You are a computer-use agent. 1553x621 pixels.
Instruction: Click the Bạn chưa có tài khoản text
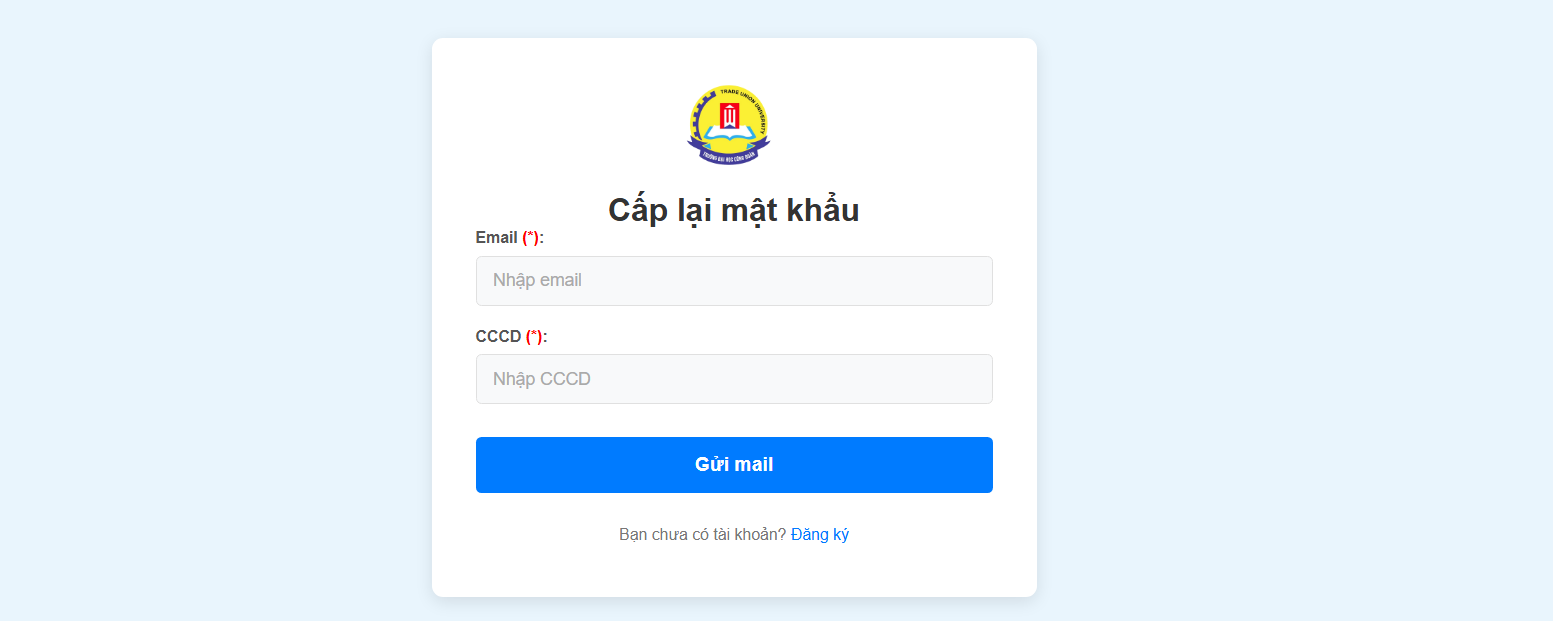(x=702, y=534)
